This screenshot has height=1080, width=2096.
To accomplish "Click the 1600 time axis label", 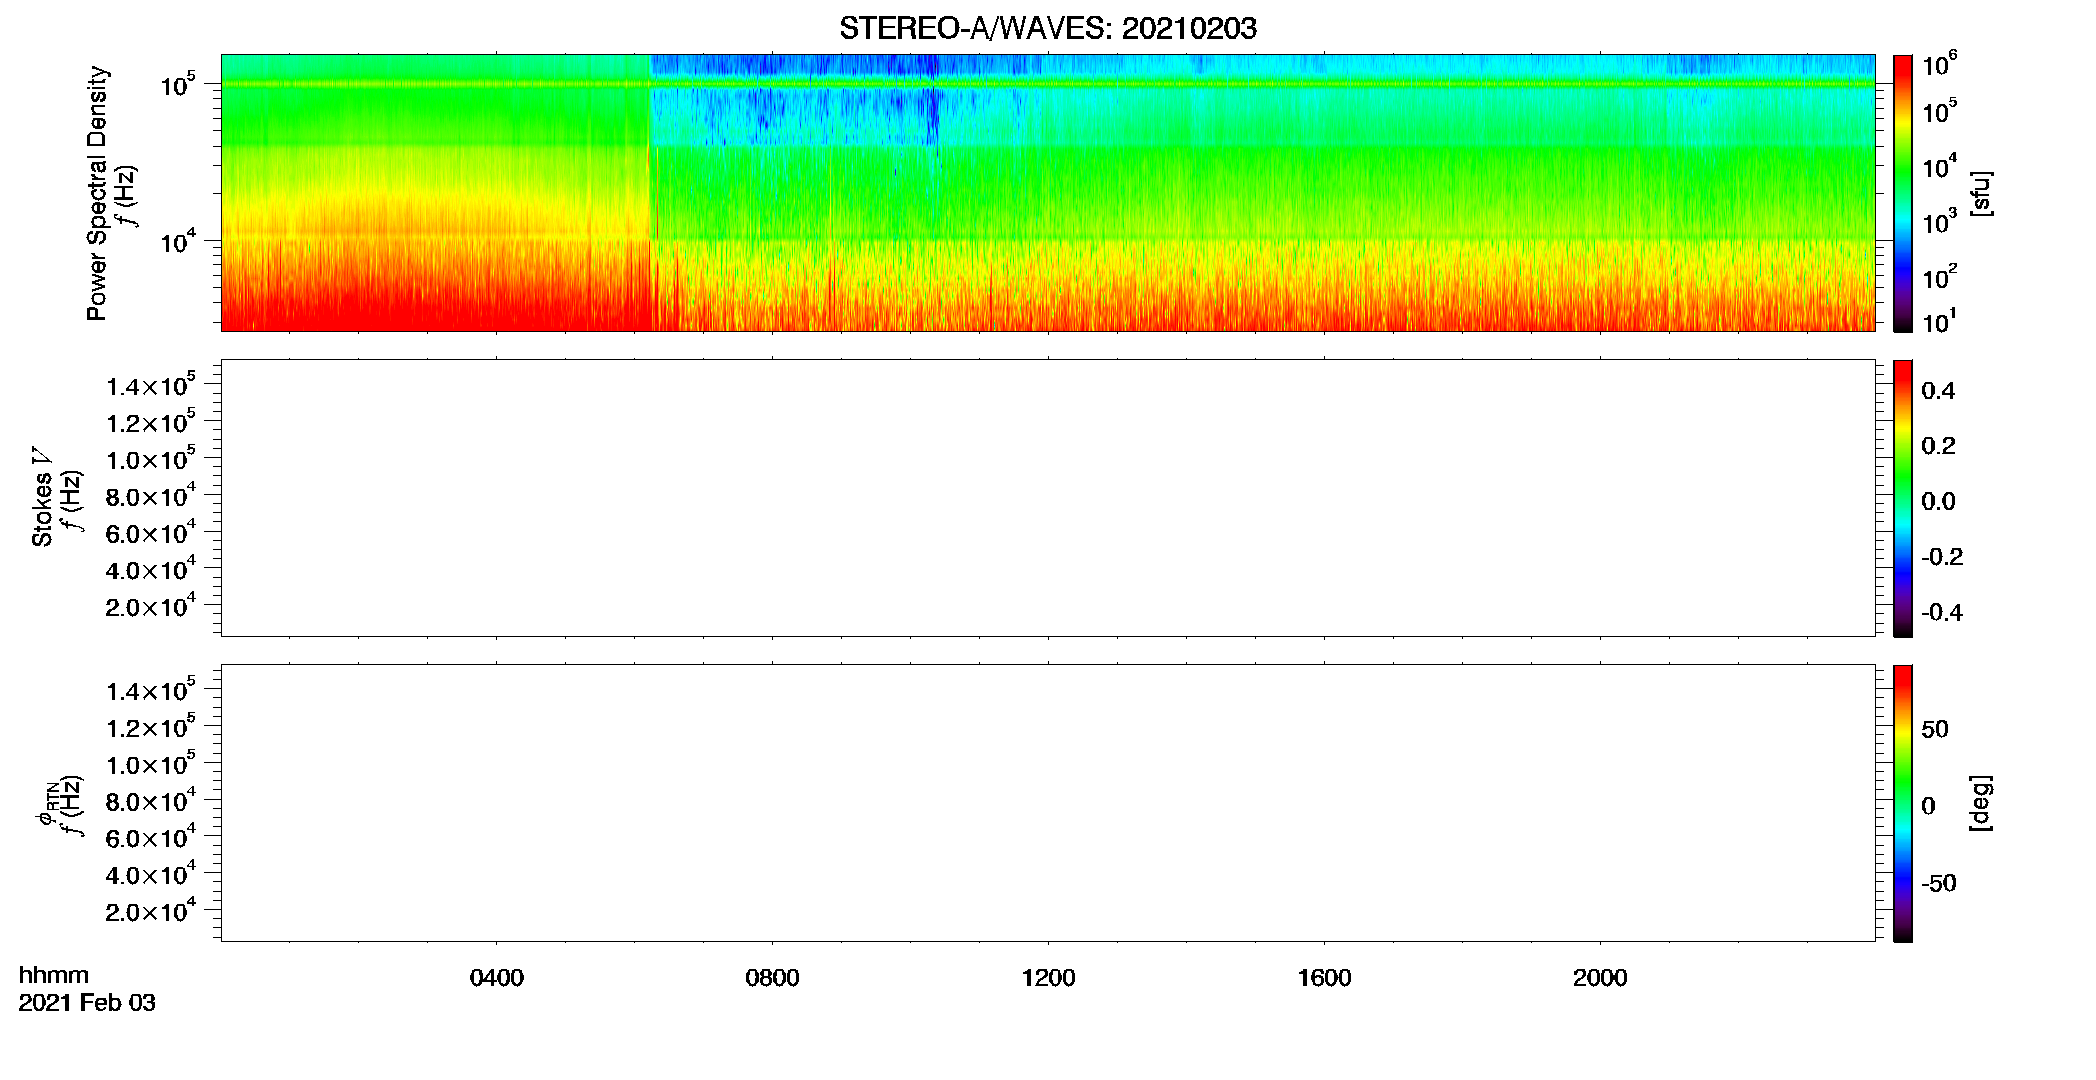I will click(1324, 977).
